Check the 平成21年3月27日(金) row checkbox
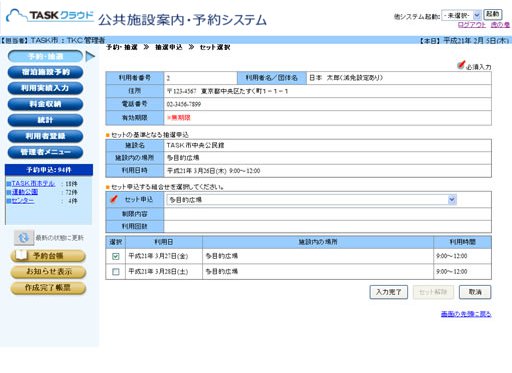This screenshot has width=512, height=373. [116, 256]
